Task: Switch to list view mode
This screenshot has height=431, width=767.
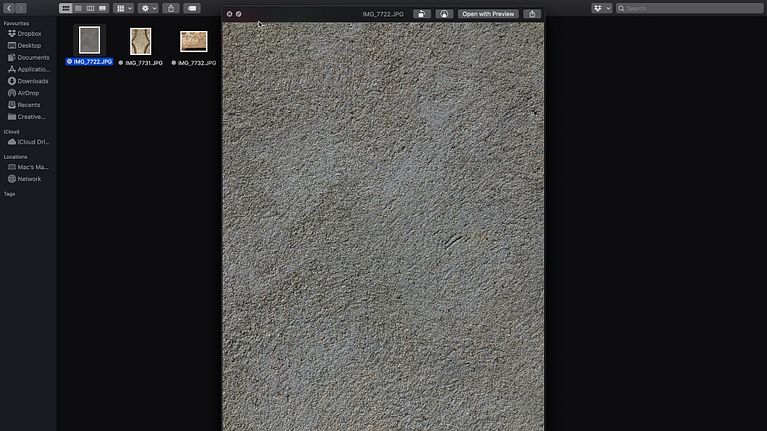Action: (78, 8)
